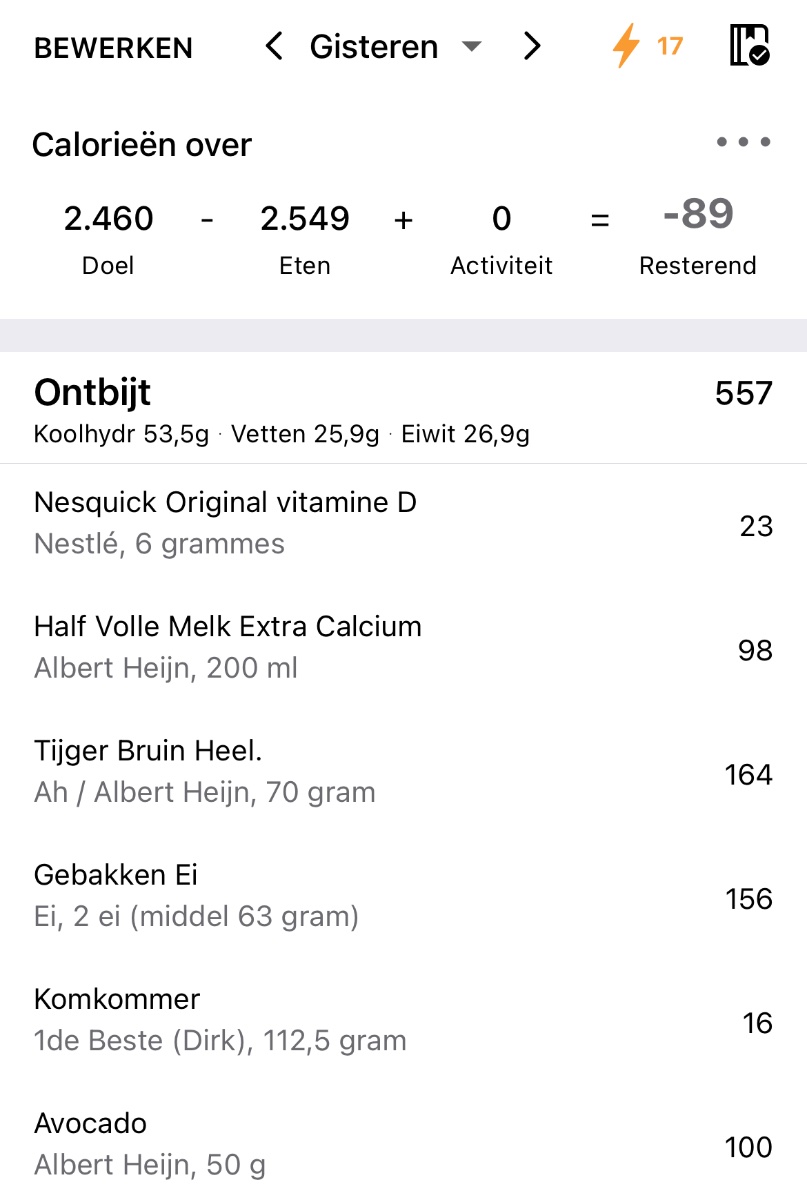Select the Nesquick Original vitamine D entry
The height and width of the screenshot is (1200, 807).
[225, 522]
